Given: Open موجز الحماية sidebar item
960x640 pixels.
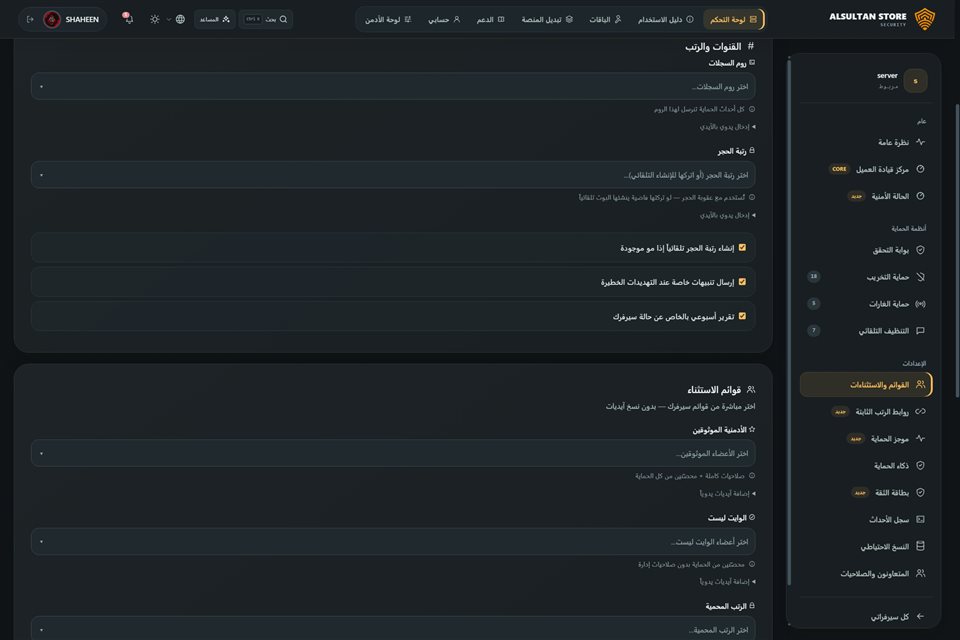Looking at the screenshot, I should tap(865, 439).
